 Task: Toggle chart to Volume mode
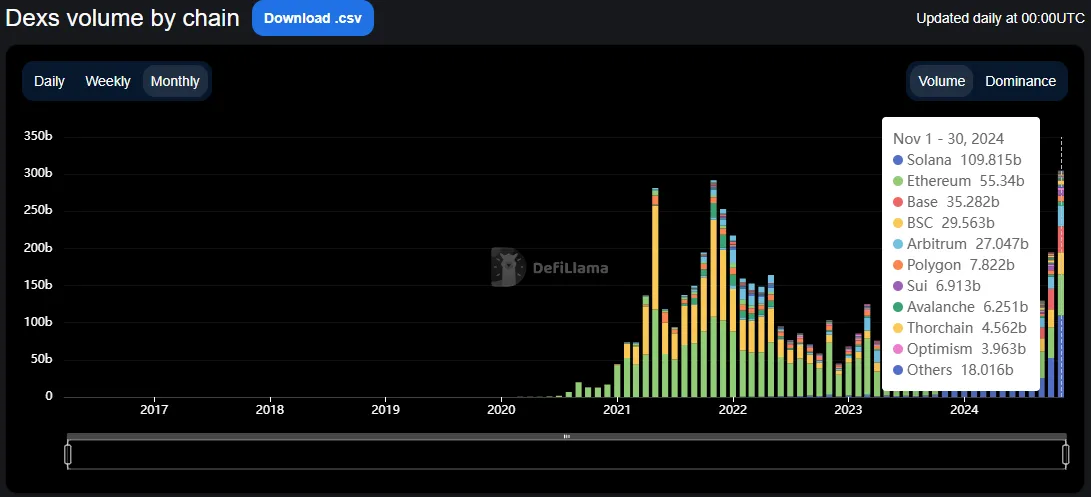[941, 81]
